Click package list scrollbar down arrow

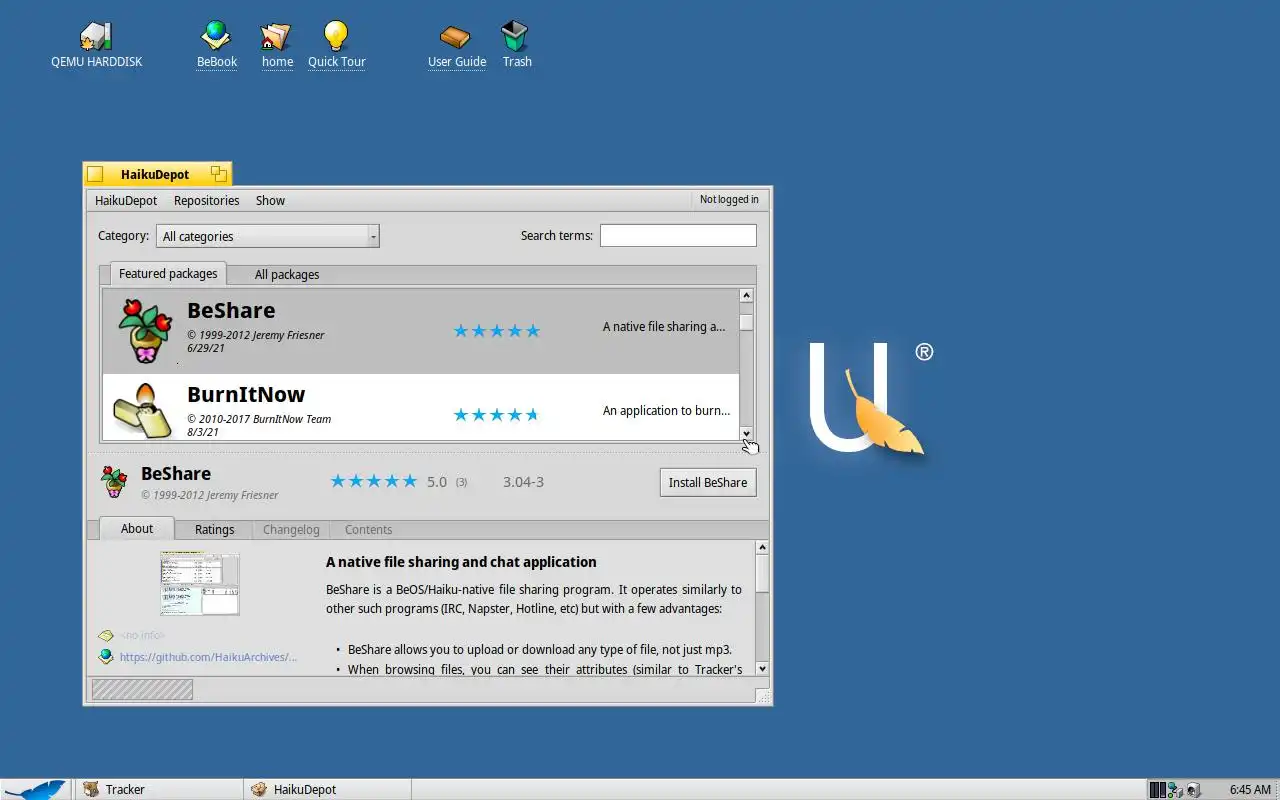pyautogui.click(x=746, y=433)
